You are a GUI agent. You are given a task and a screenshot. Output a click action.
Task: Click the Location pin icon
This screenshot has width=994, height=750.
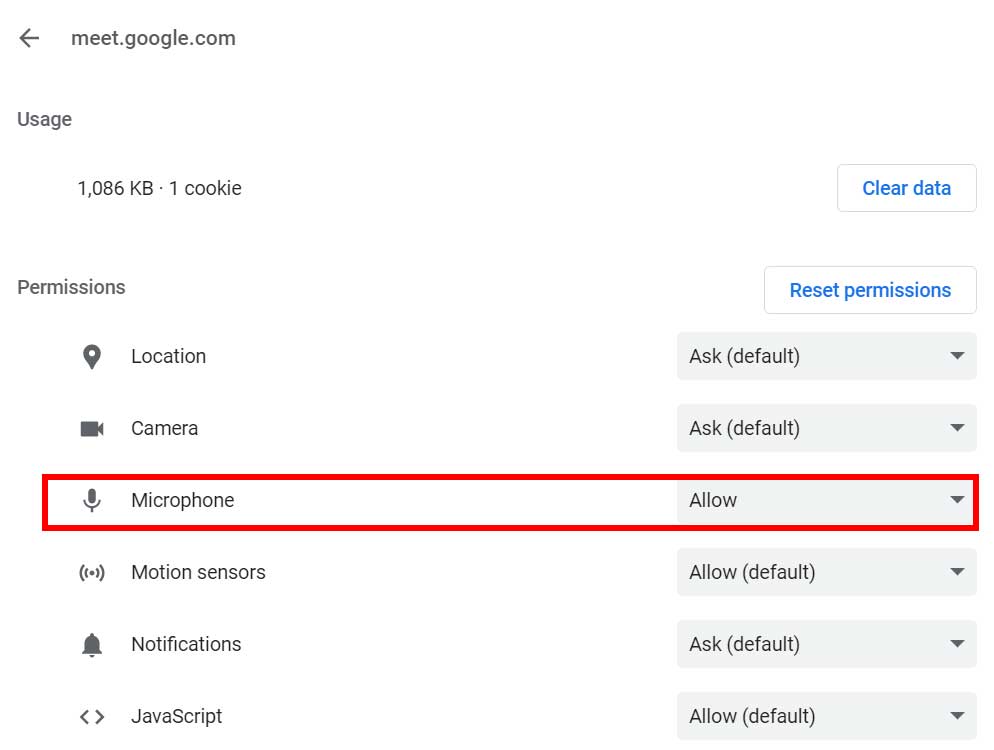pyautogui.click(x=92, y=356)
